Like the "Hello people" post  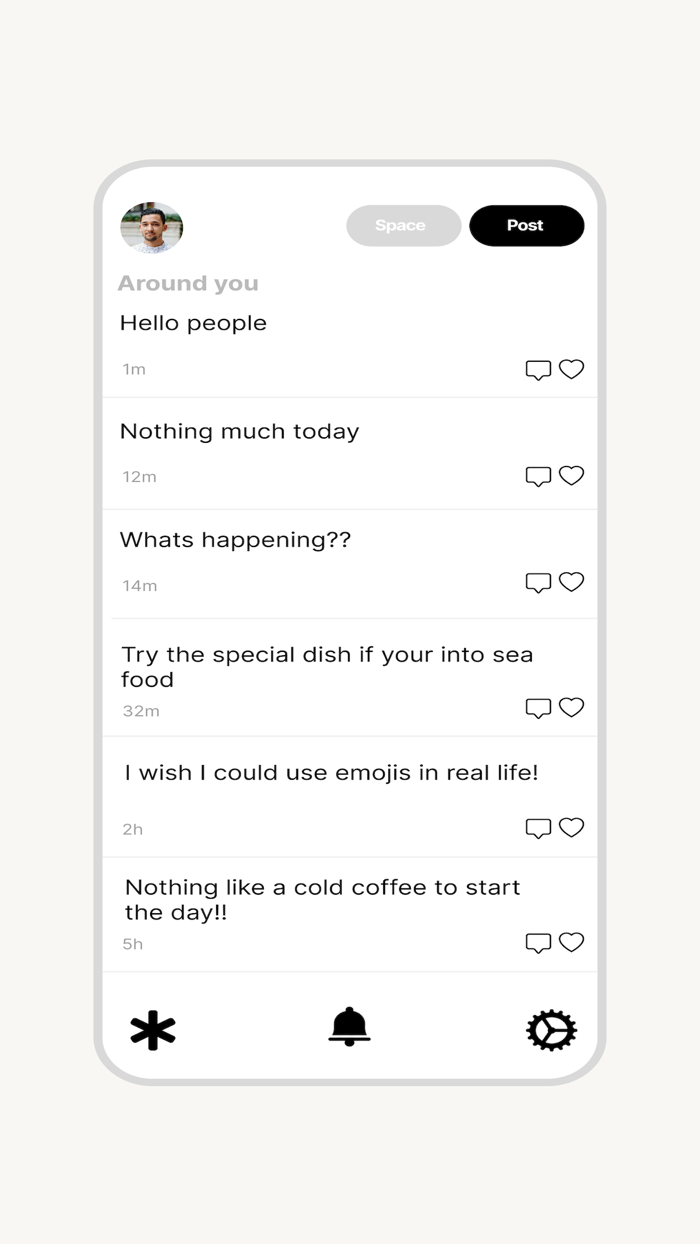point(571,369)
